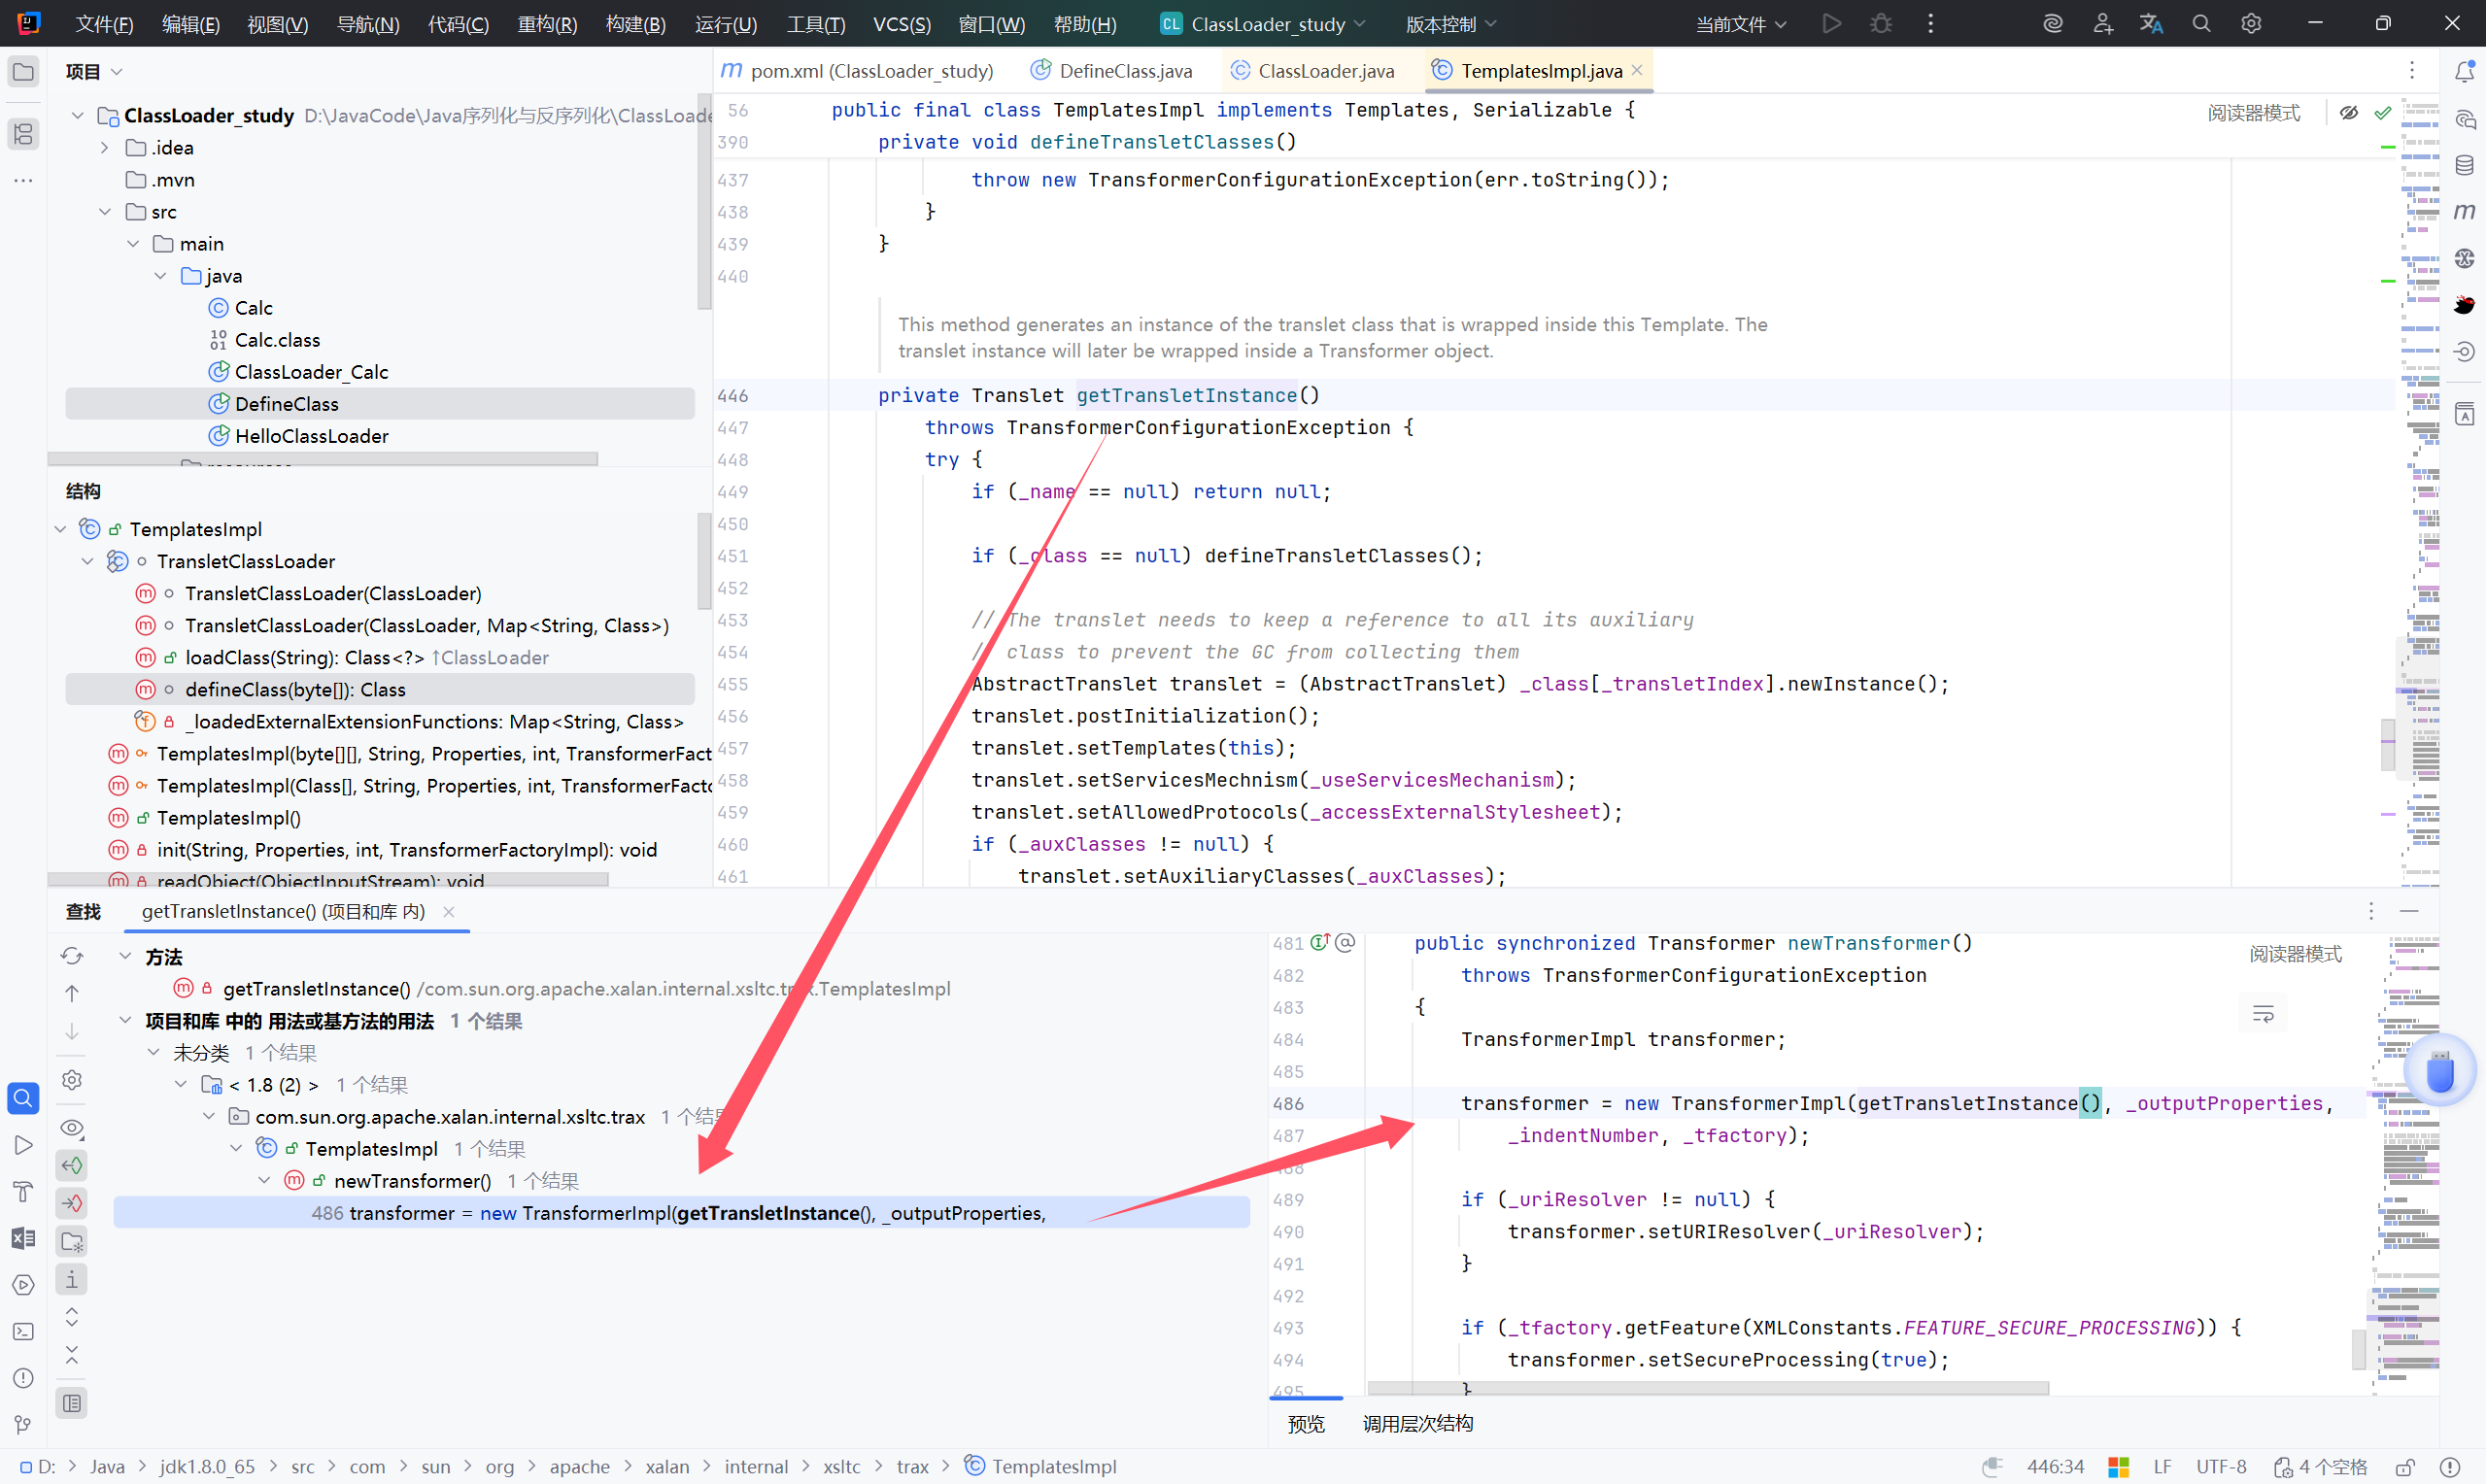Collapse the src folder in project tree
The width and height of the screenshot is (2486, 1484).
coord(105,212)
